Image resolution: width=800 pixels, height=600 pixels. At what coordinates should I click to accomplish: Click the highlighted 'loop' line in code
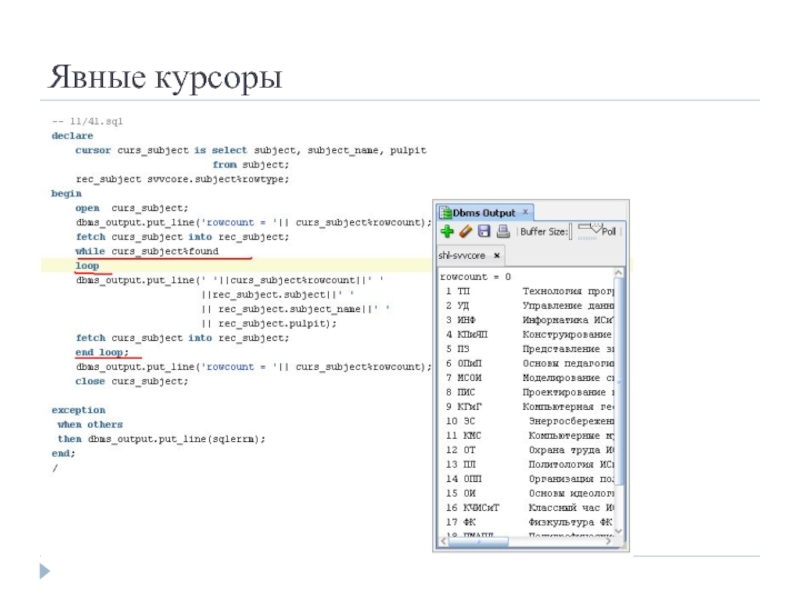87,266
